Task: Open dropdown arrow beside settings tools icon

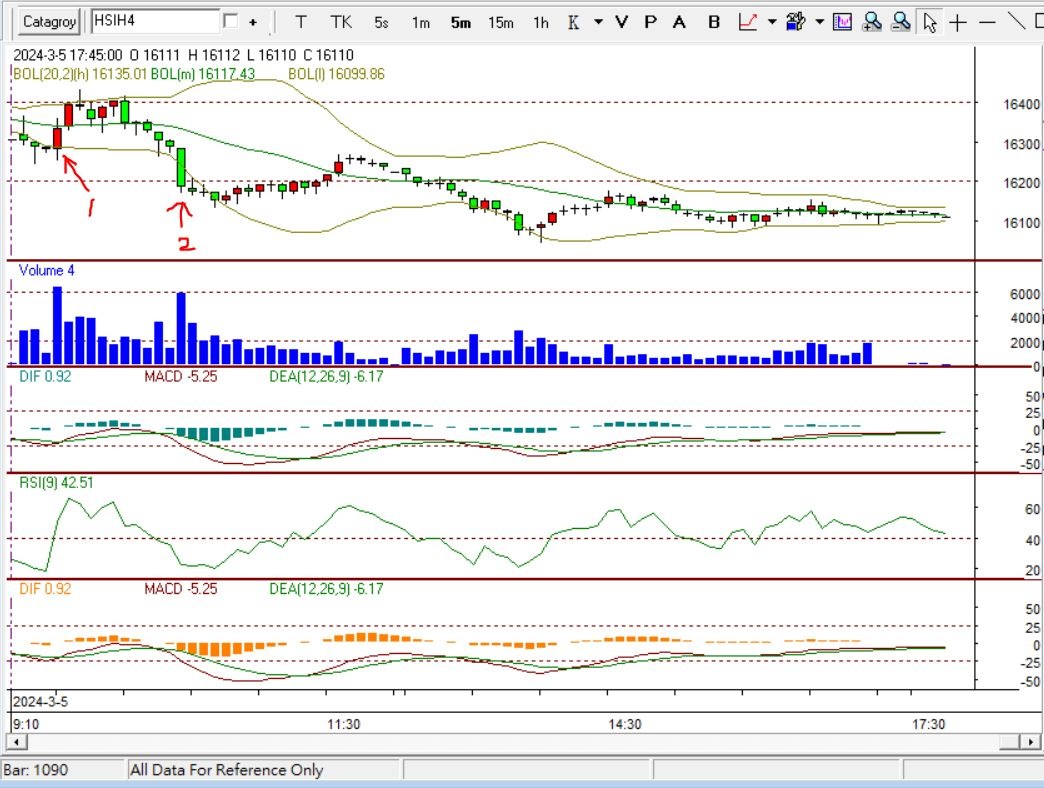Action: (819, 22)
